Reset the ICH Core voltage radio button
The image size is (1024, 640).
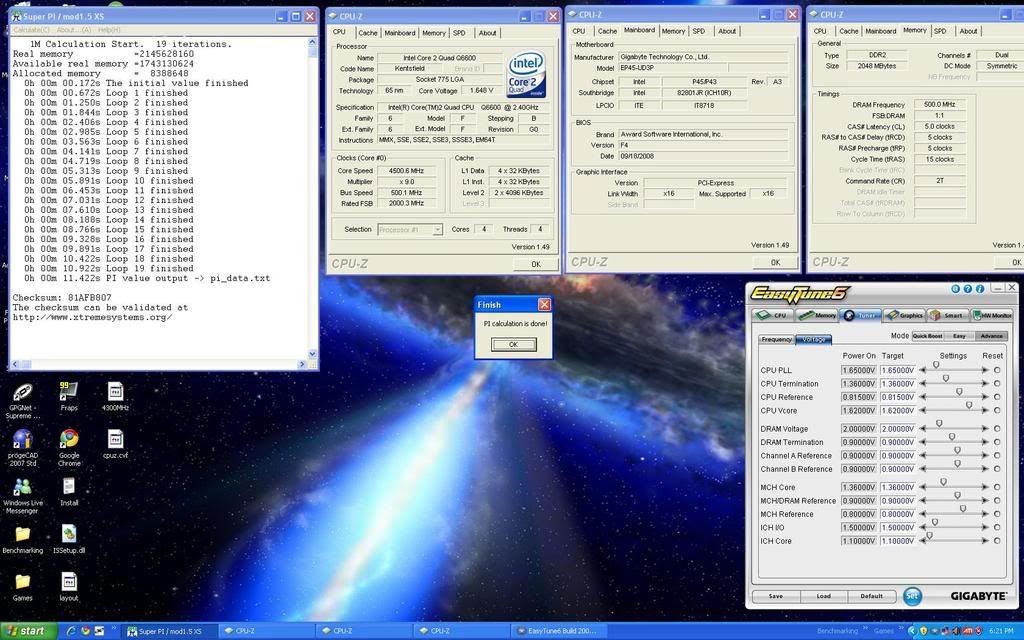(997, 541)
